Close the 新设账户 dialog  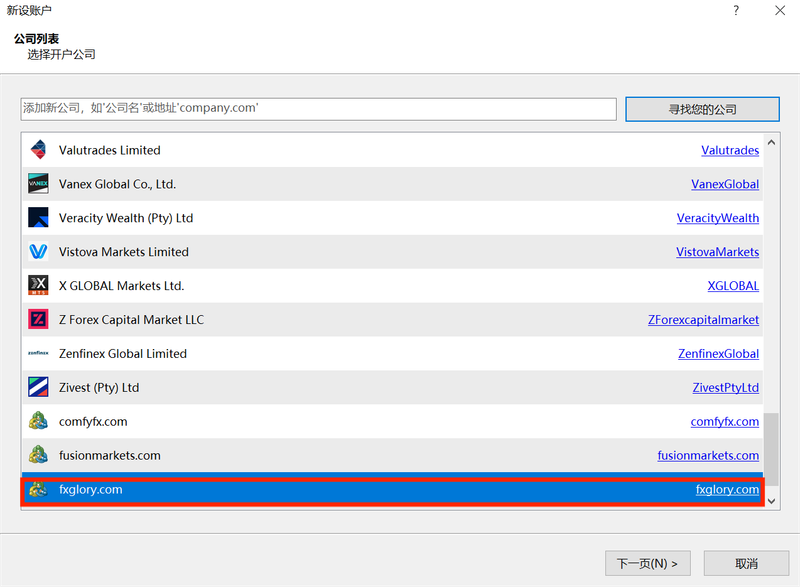pyautogui.click(x=780, y=10)
